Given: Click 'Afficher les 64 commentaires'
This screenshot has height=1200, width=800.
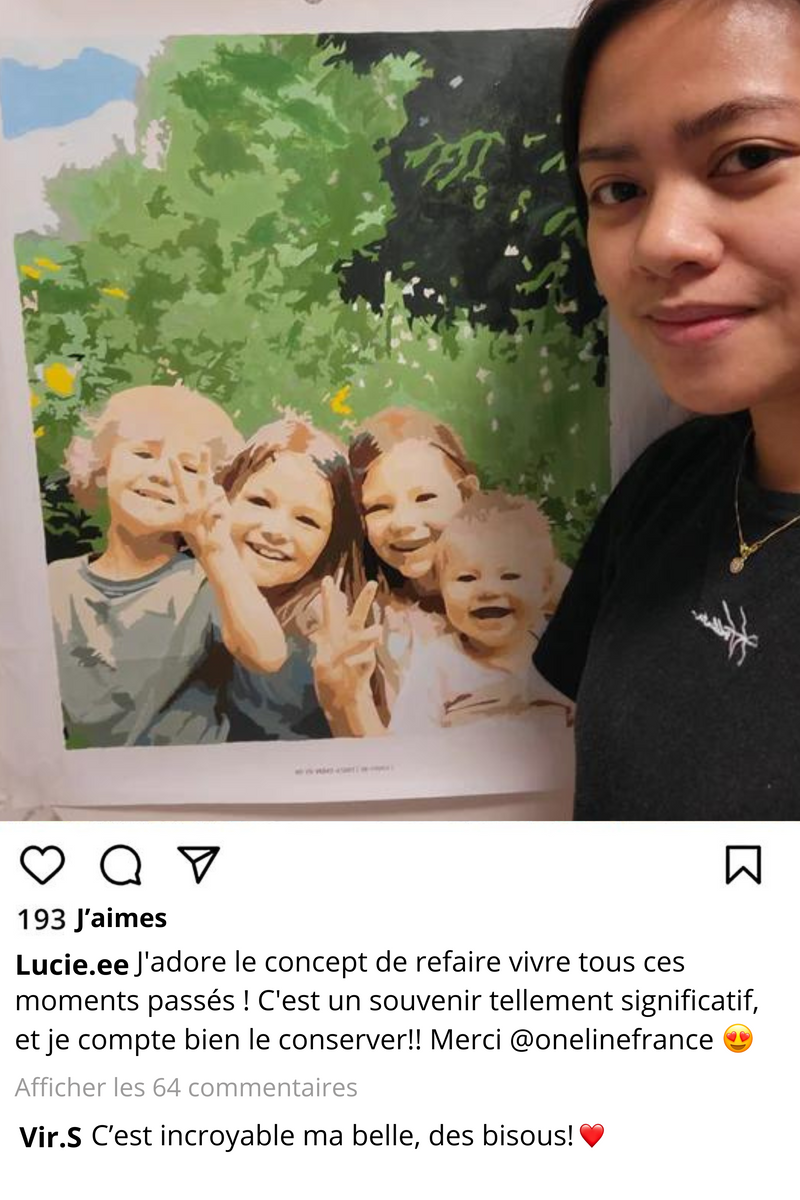Looking at the screenshot, I should 186,1087.
